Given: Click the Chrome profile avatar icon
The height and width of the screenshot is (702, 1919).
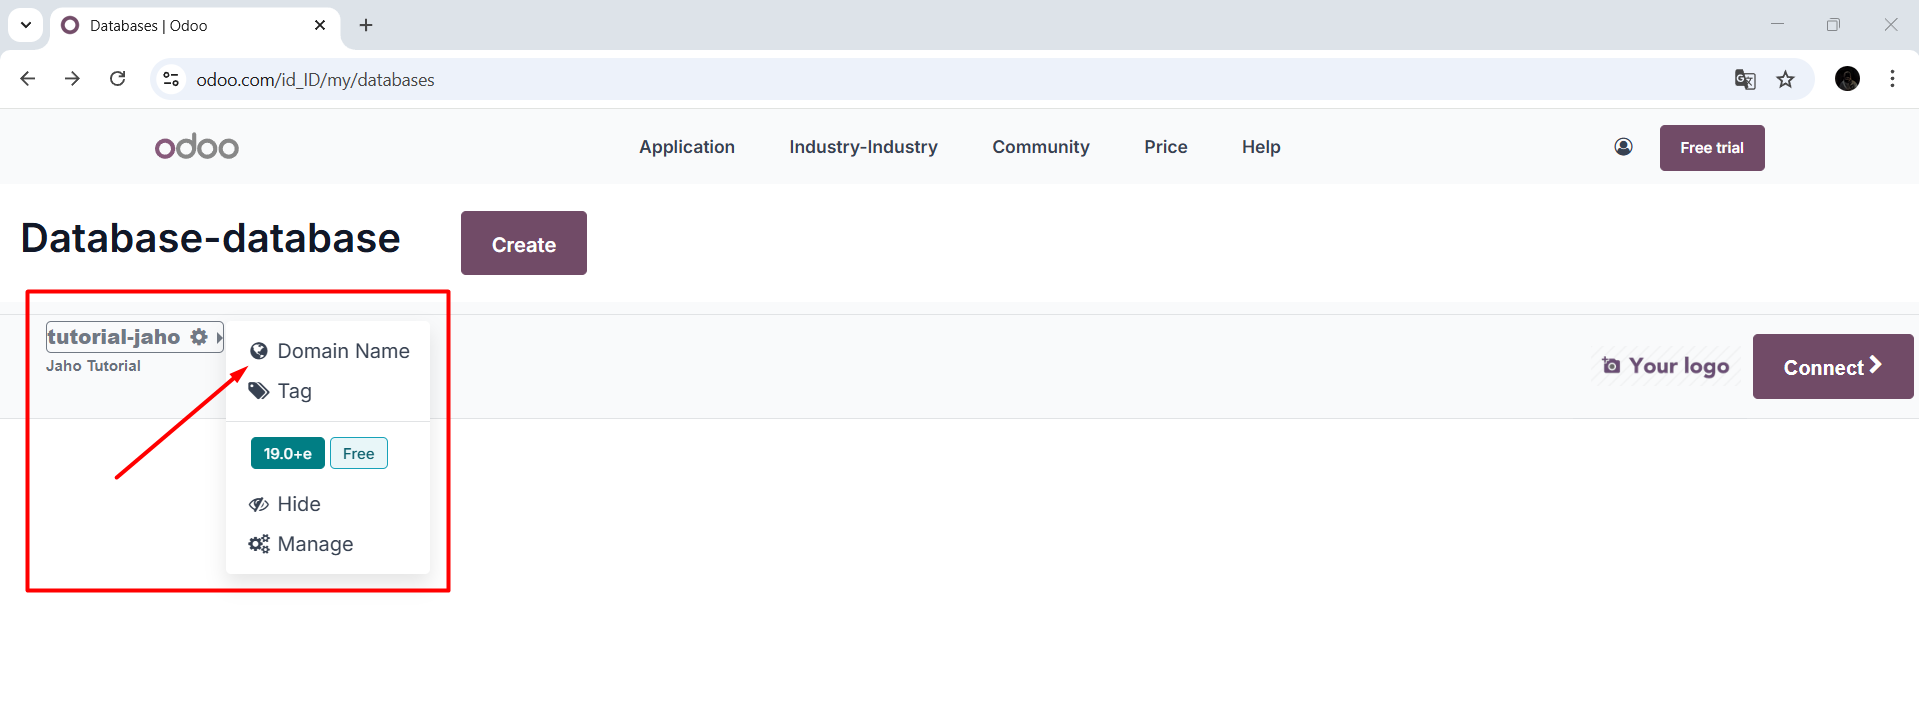Looking at the screenshot, I should [1847, 79].
